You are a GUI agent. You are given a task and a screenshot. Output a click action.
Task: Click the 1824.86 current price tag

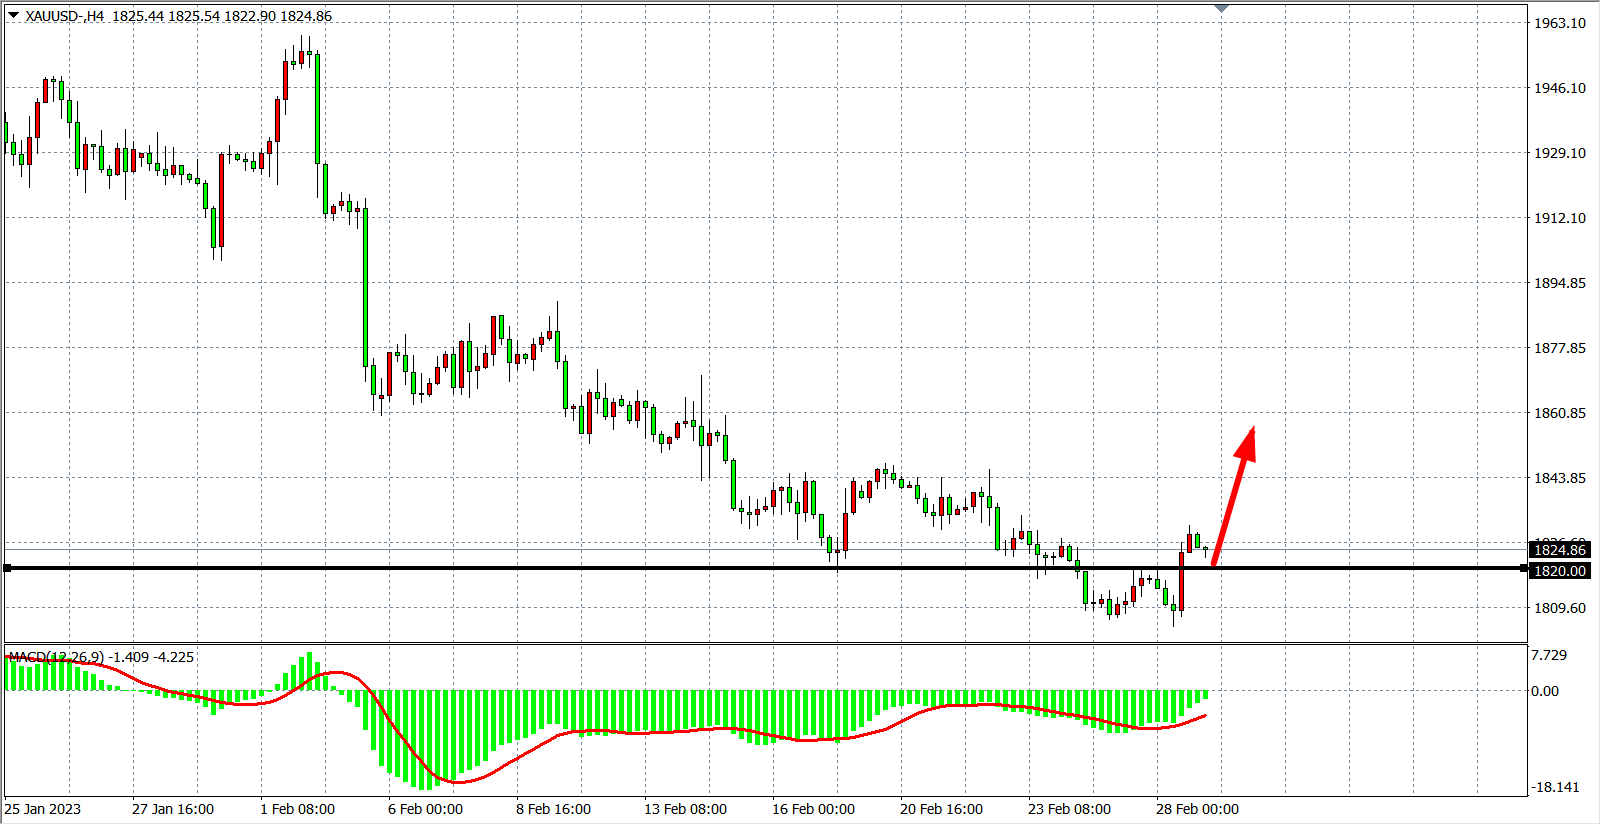pyautogui.click(x=1559, y=550)
